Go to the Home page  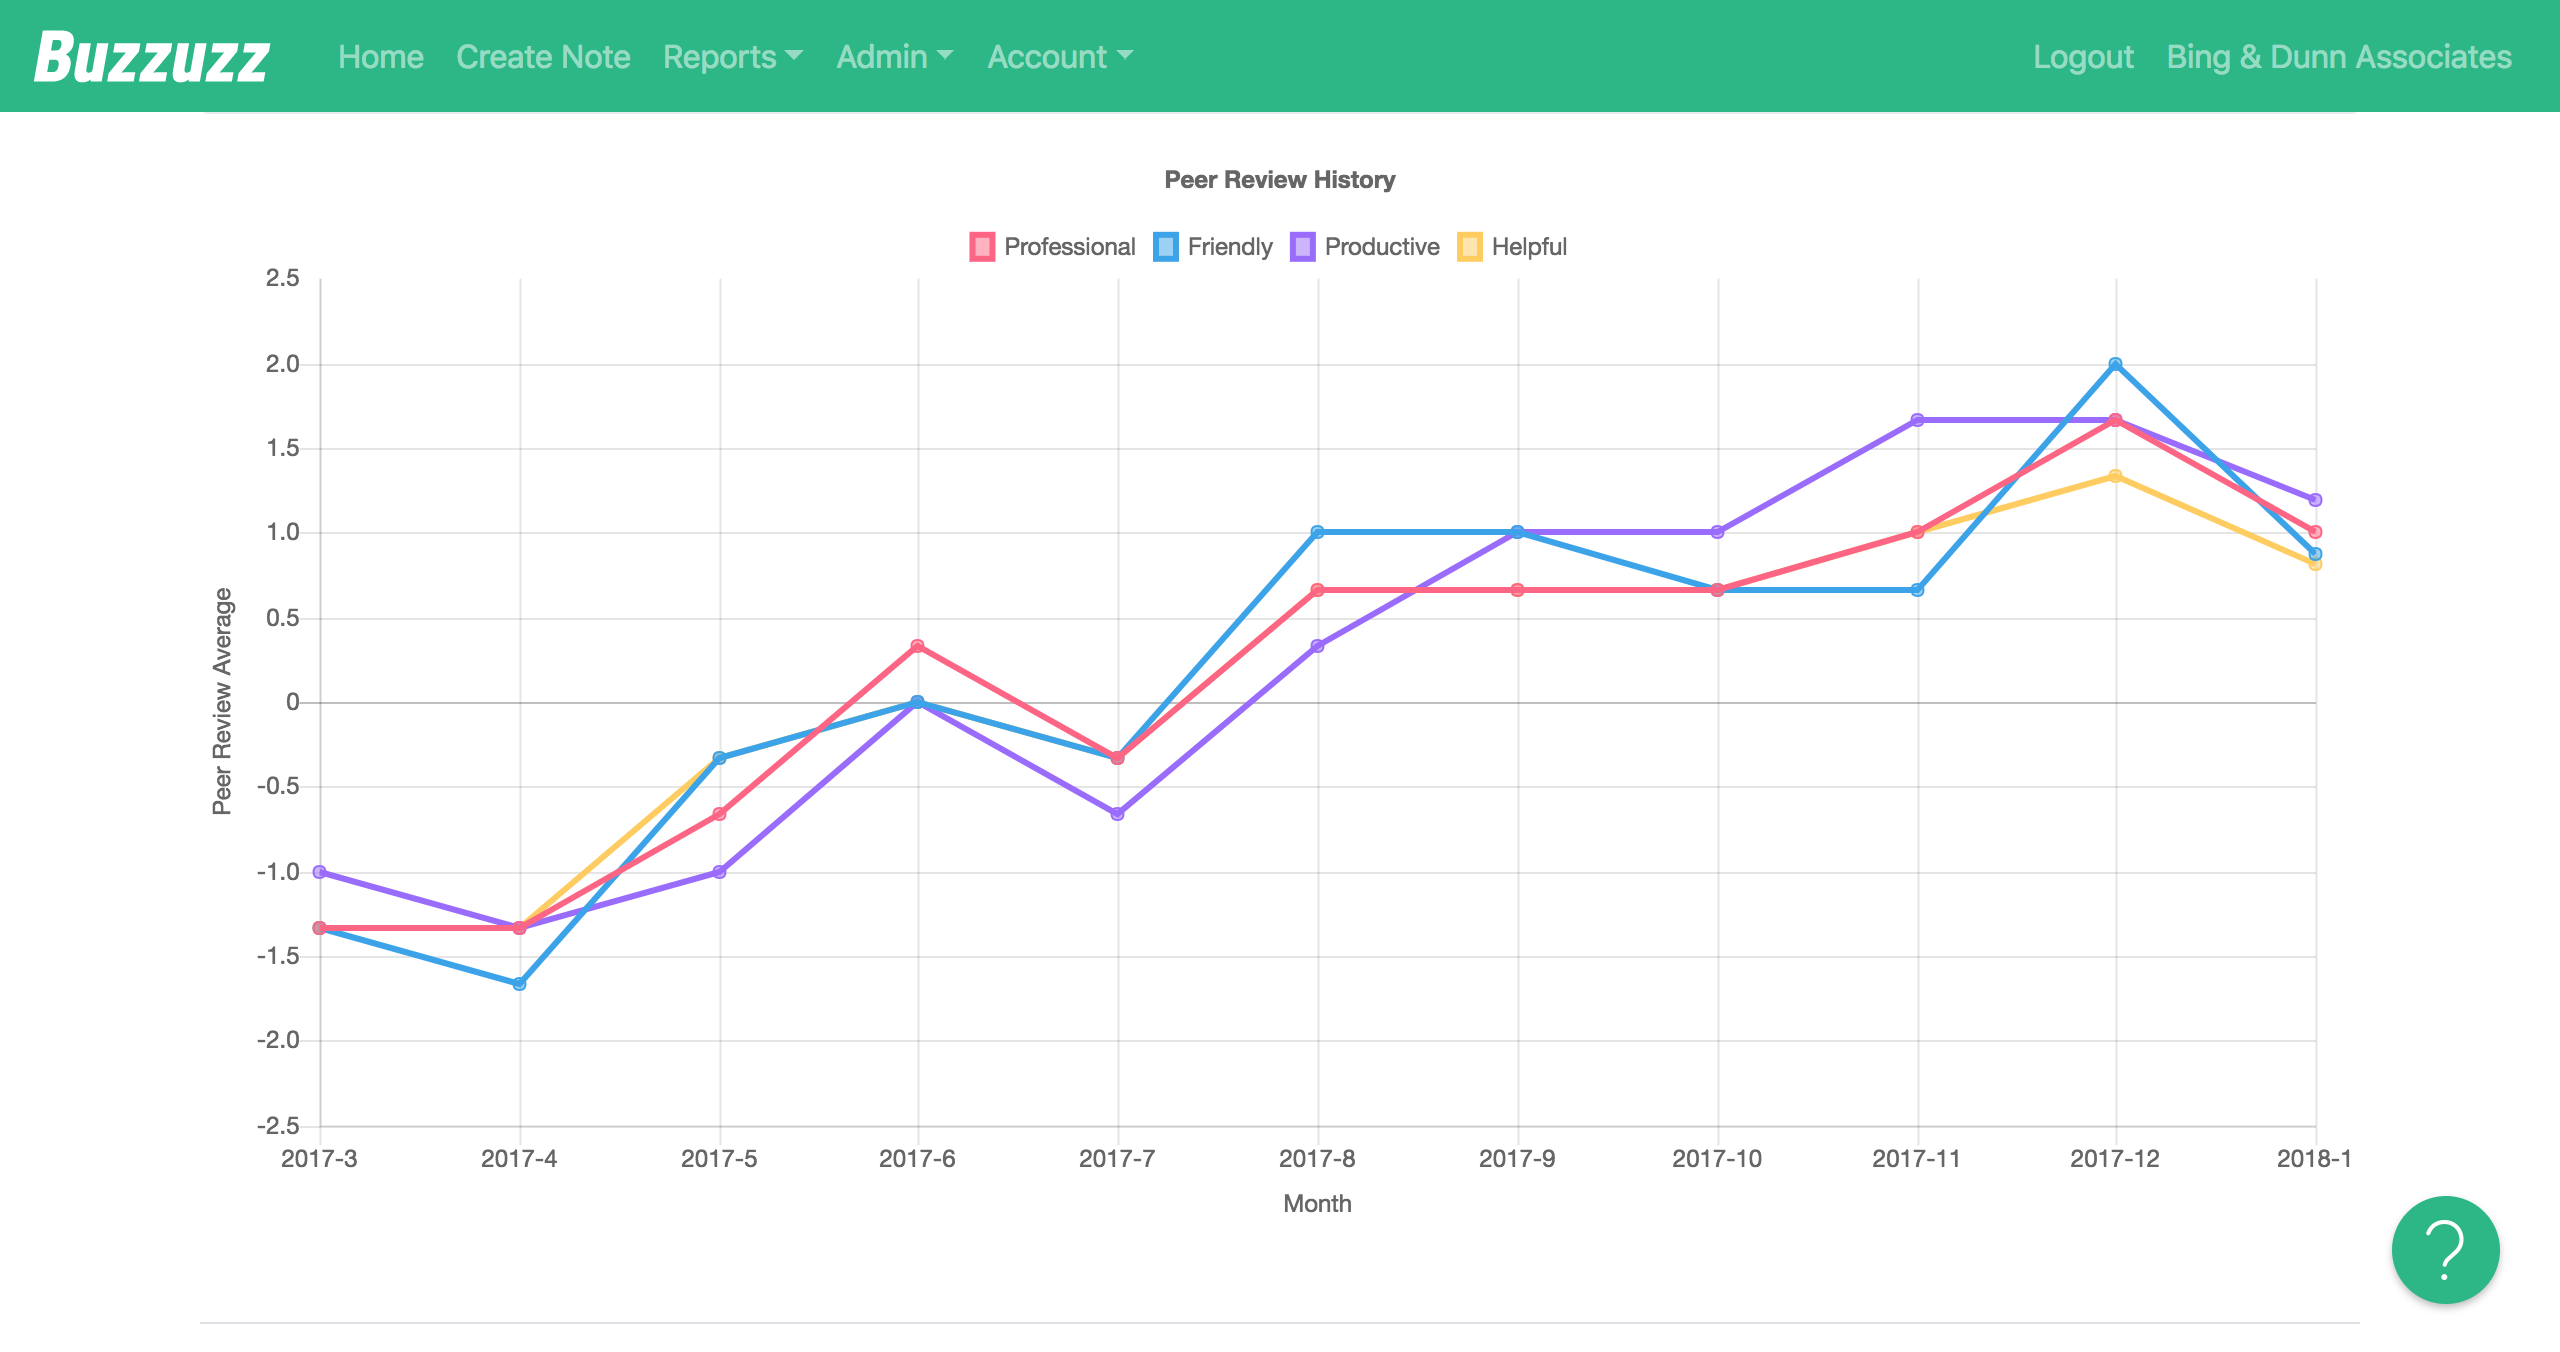point(380,57)
